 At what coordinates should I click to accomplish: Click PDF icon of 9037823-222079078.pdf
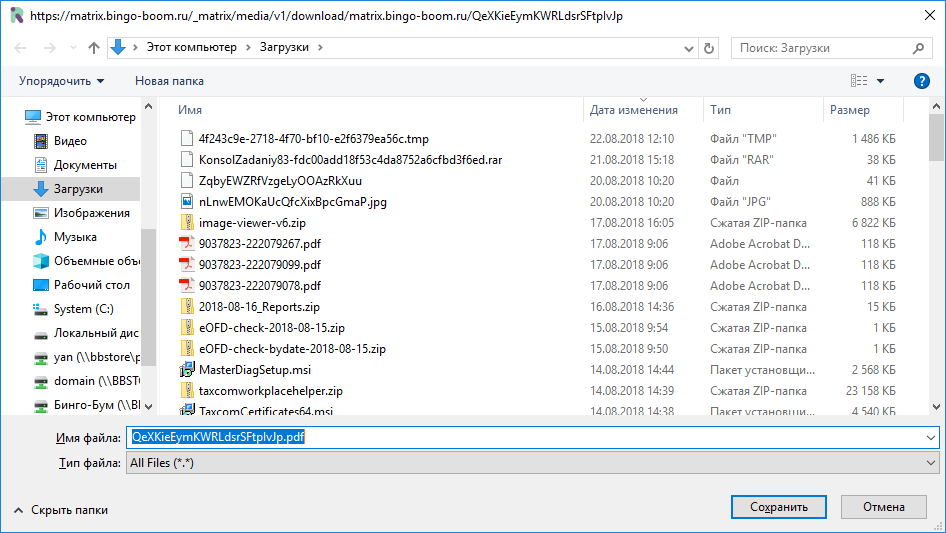coord(187,286)
